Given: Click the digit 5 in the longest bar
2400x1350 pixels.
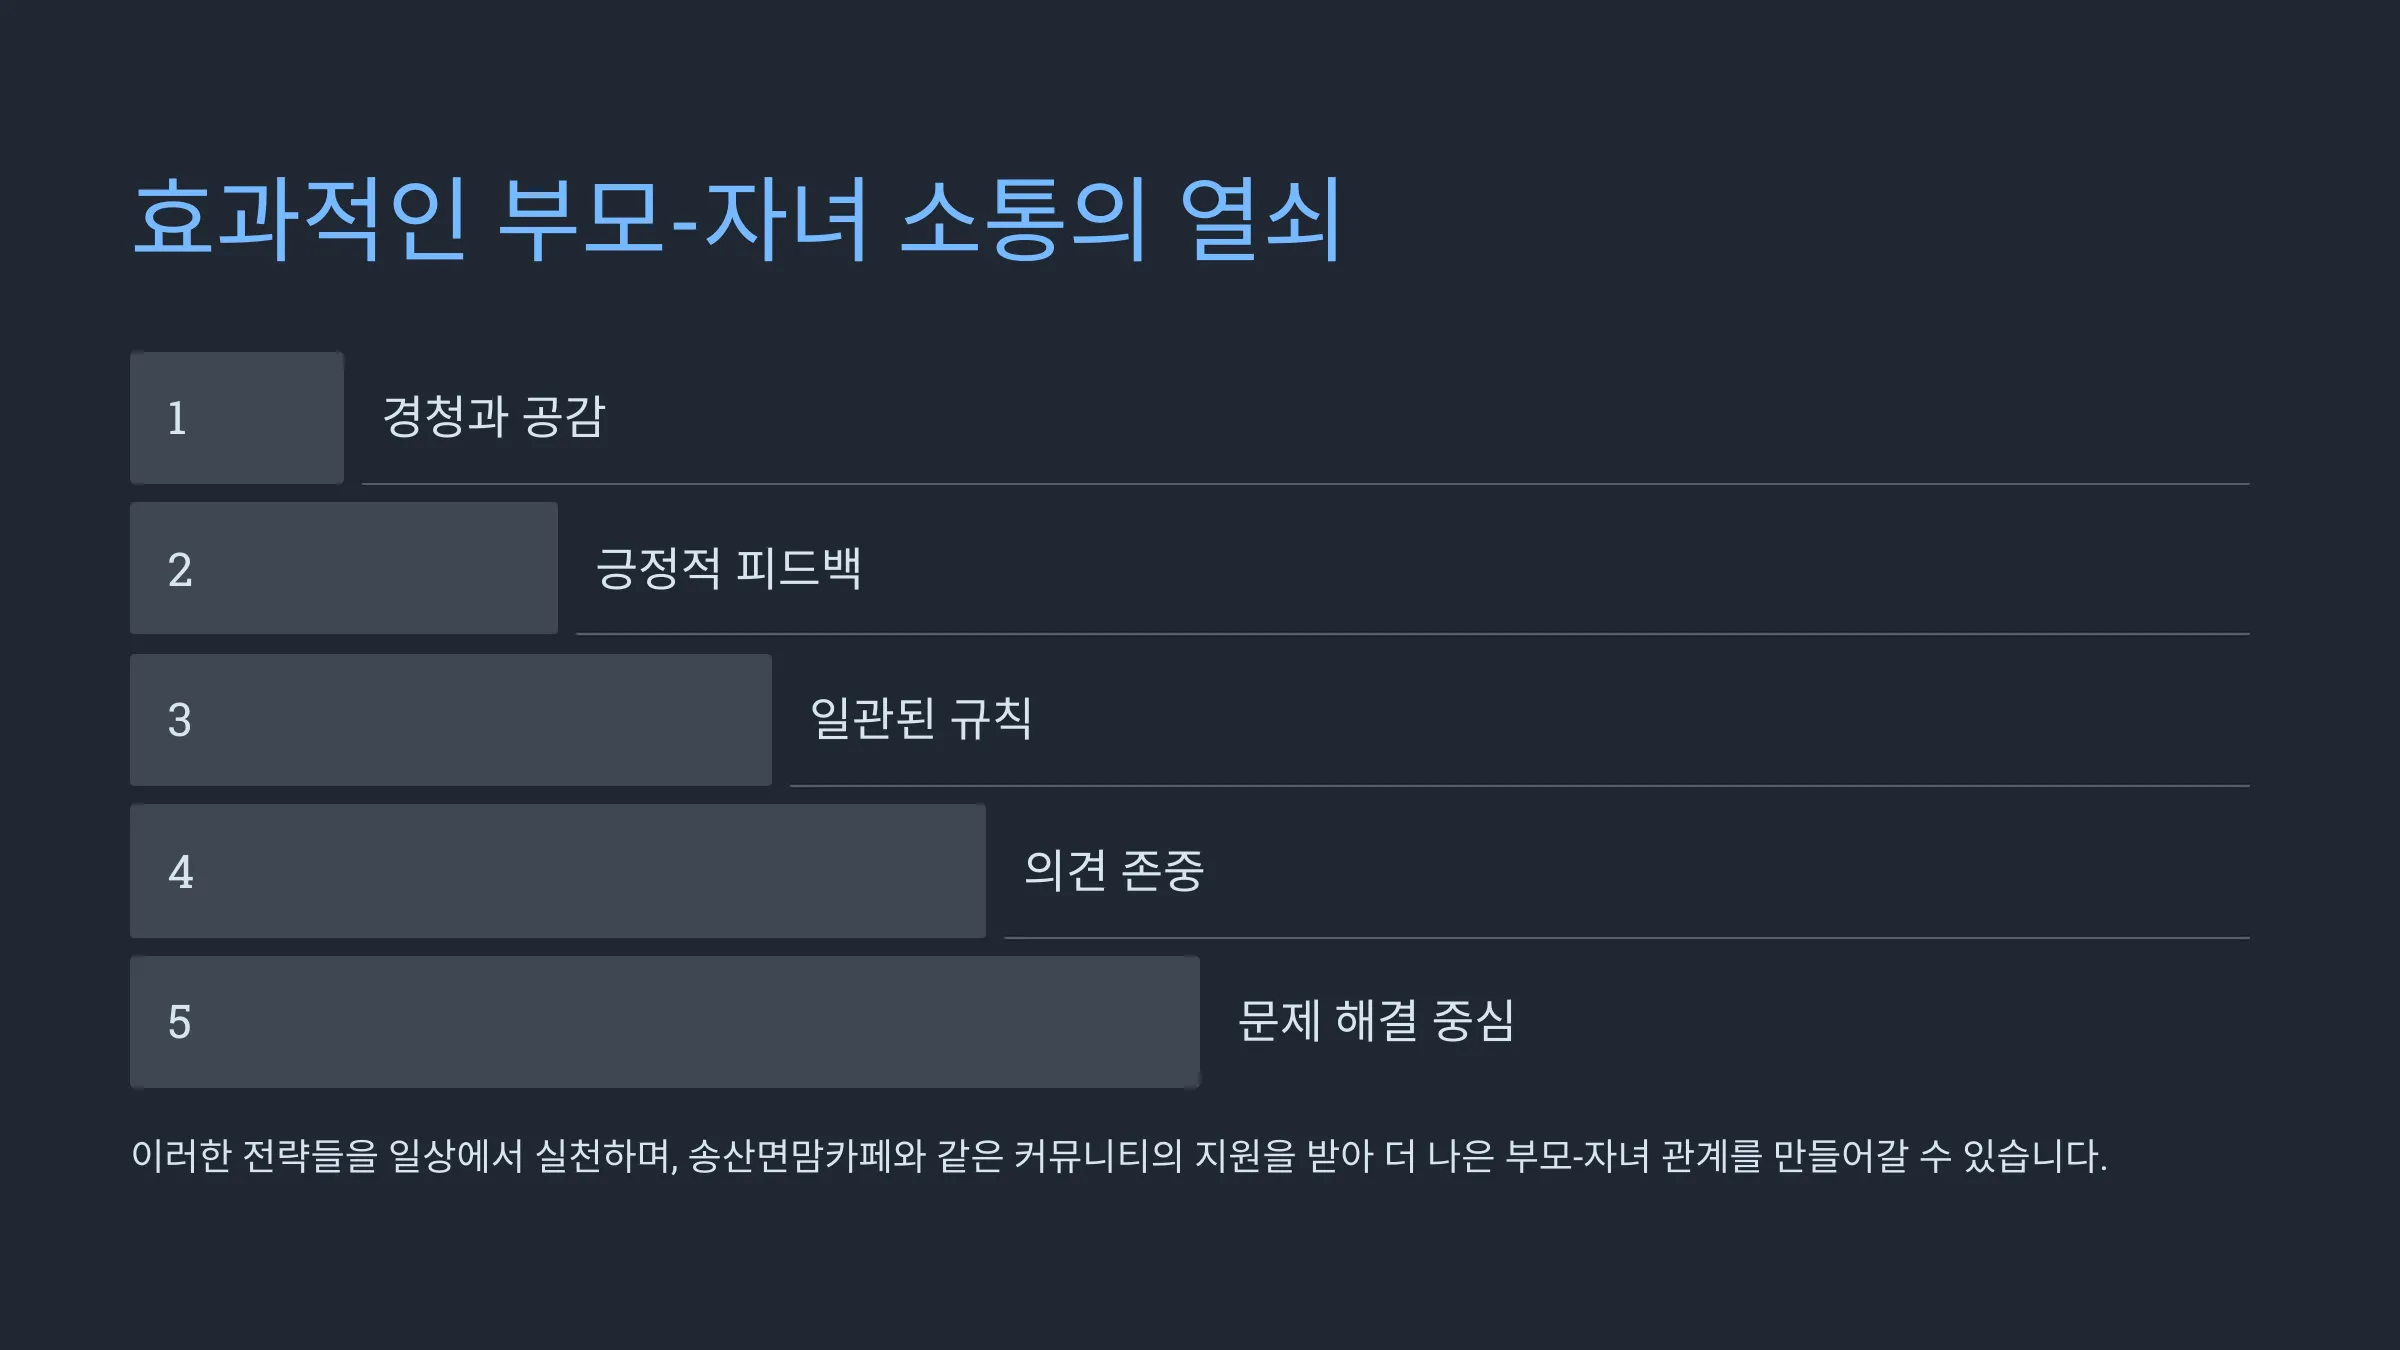Looking at the screenshot, I should (x=179, y=1022).
